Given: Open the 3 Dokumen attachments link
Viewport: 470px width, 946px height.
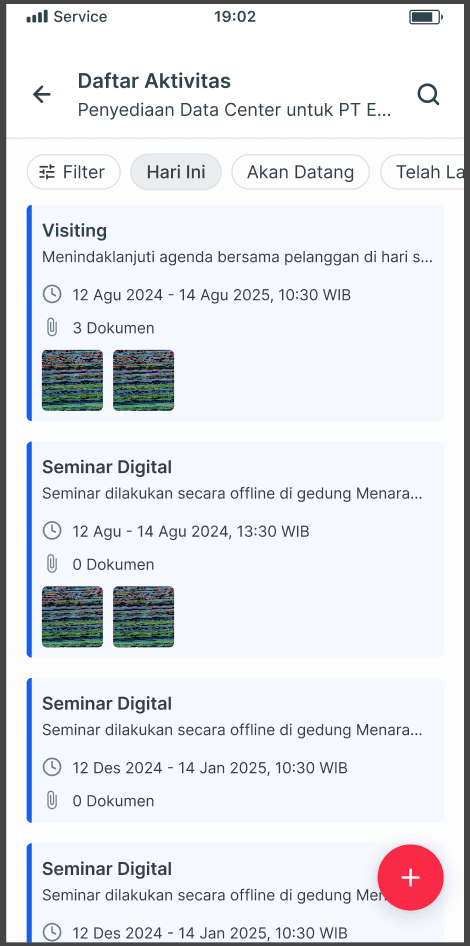Looking at the screenshot, I should tap(113, 328).
